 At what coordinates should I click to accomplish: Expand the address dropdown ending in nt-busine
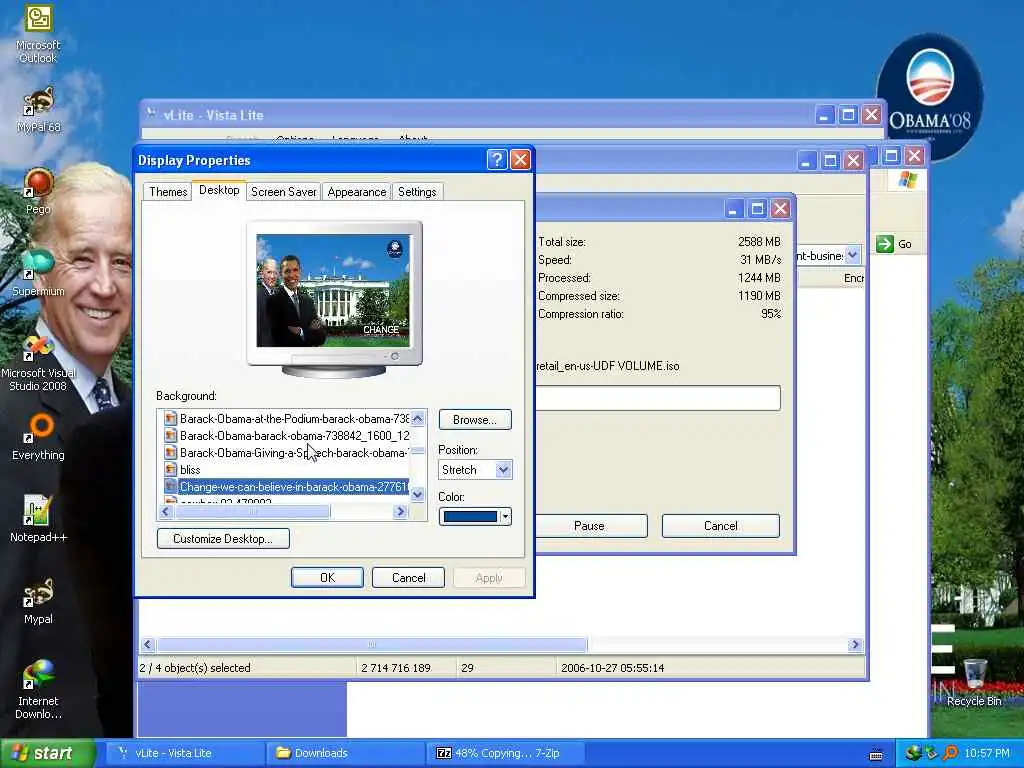pos(852,256)
